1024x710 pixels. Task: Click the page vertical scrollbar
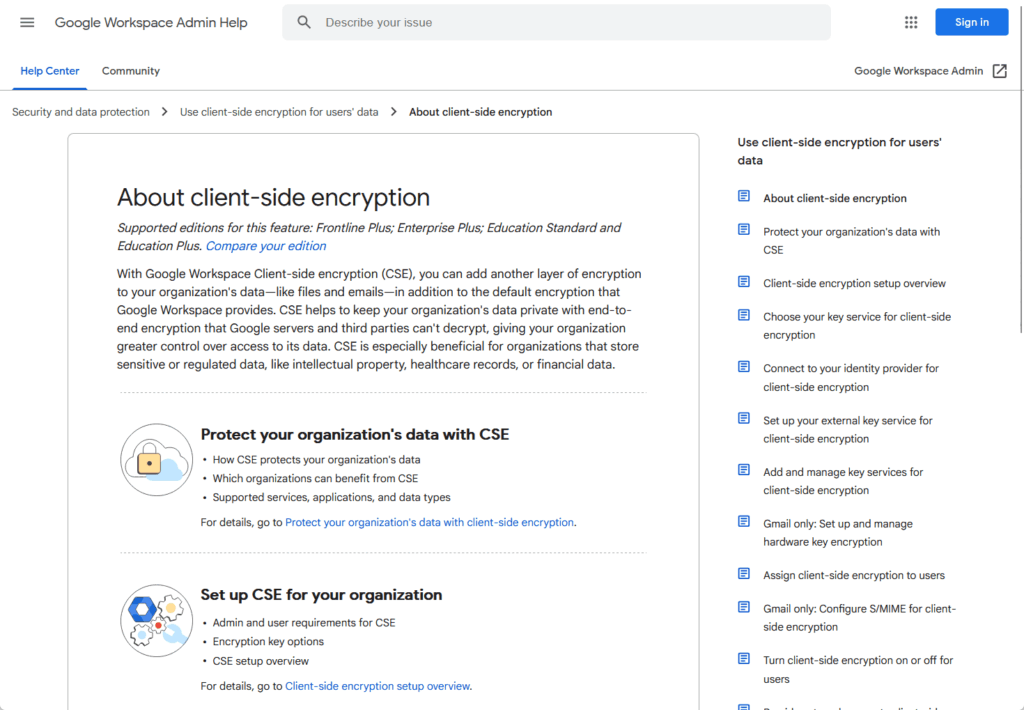(x=1020, y=170)
